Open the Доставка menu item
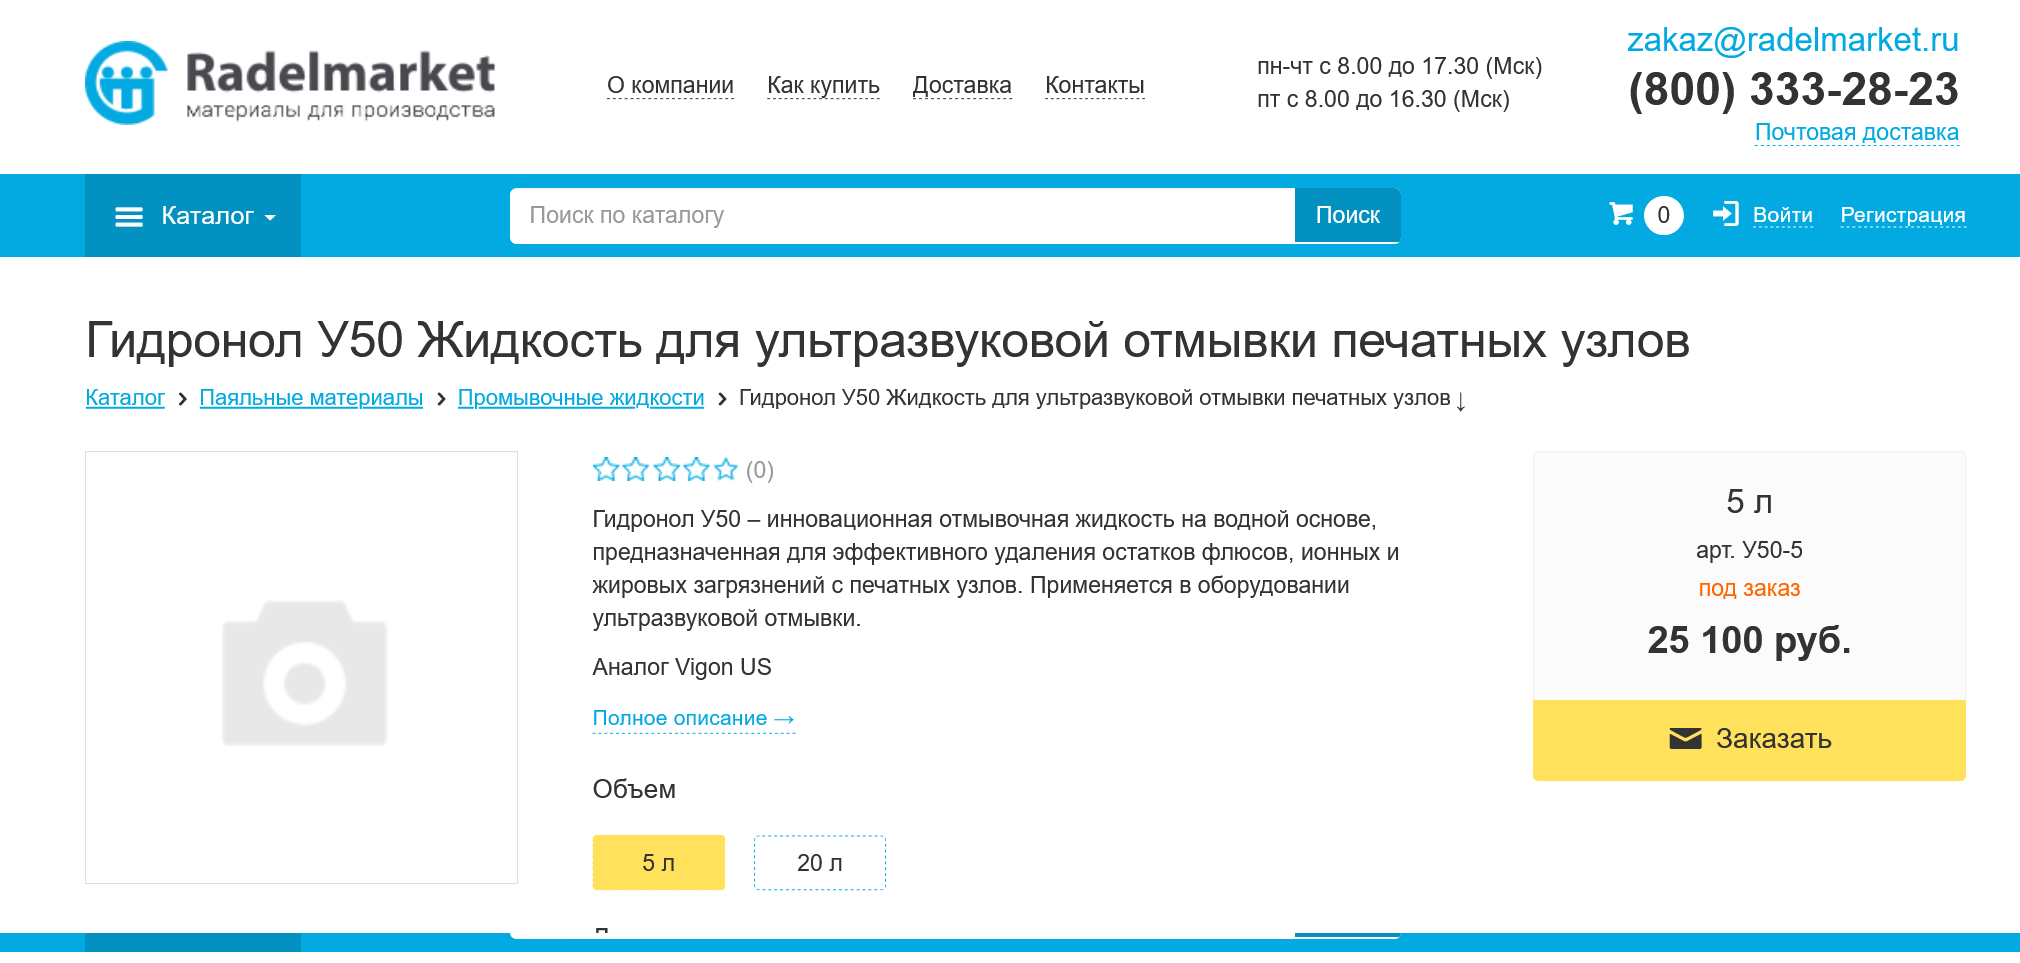Image resolution: width=2020 pixels, height=963 pixels. pyautogui.click(x=962, y=86)
